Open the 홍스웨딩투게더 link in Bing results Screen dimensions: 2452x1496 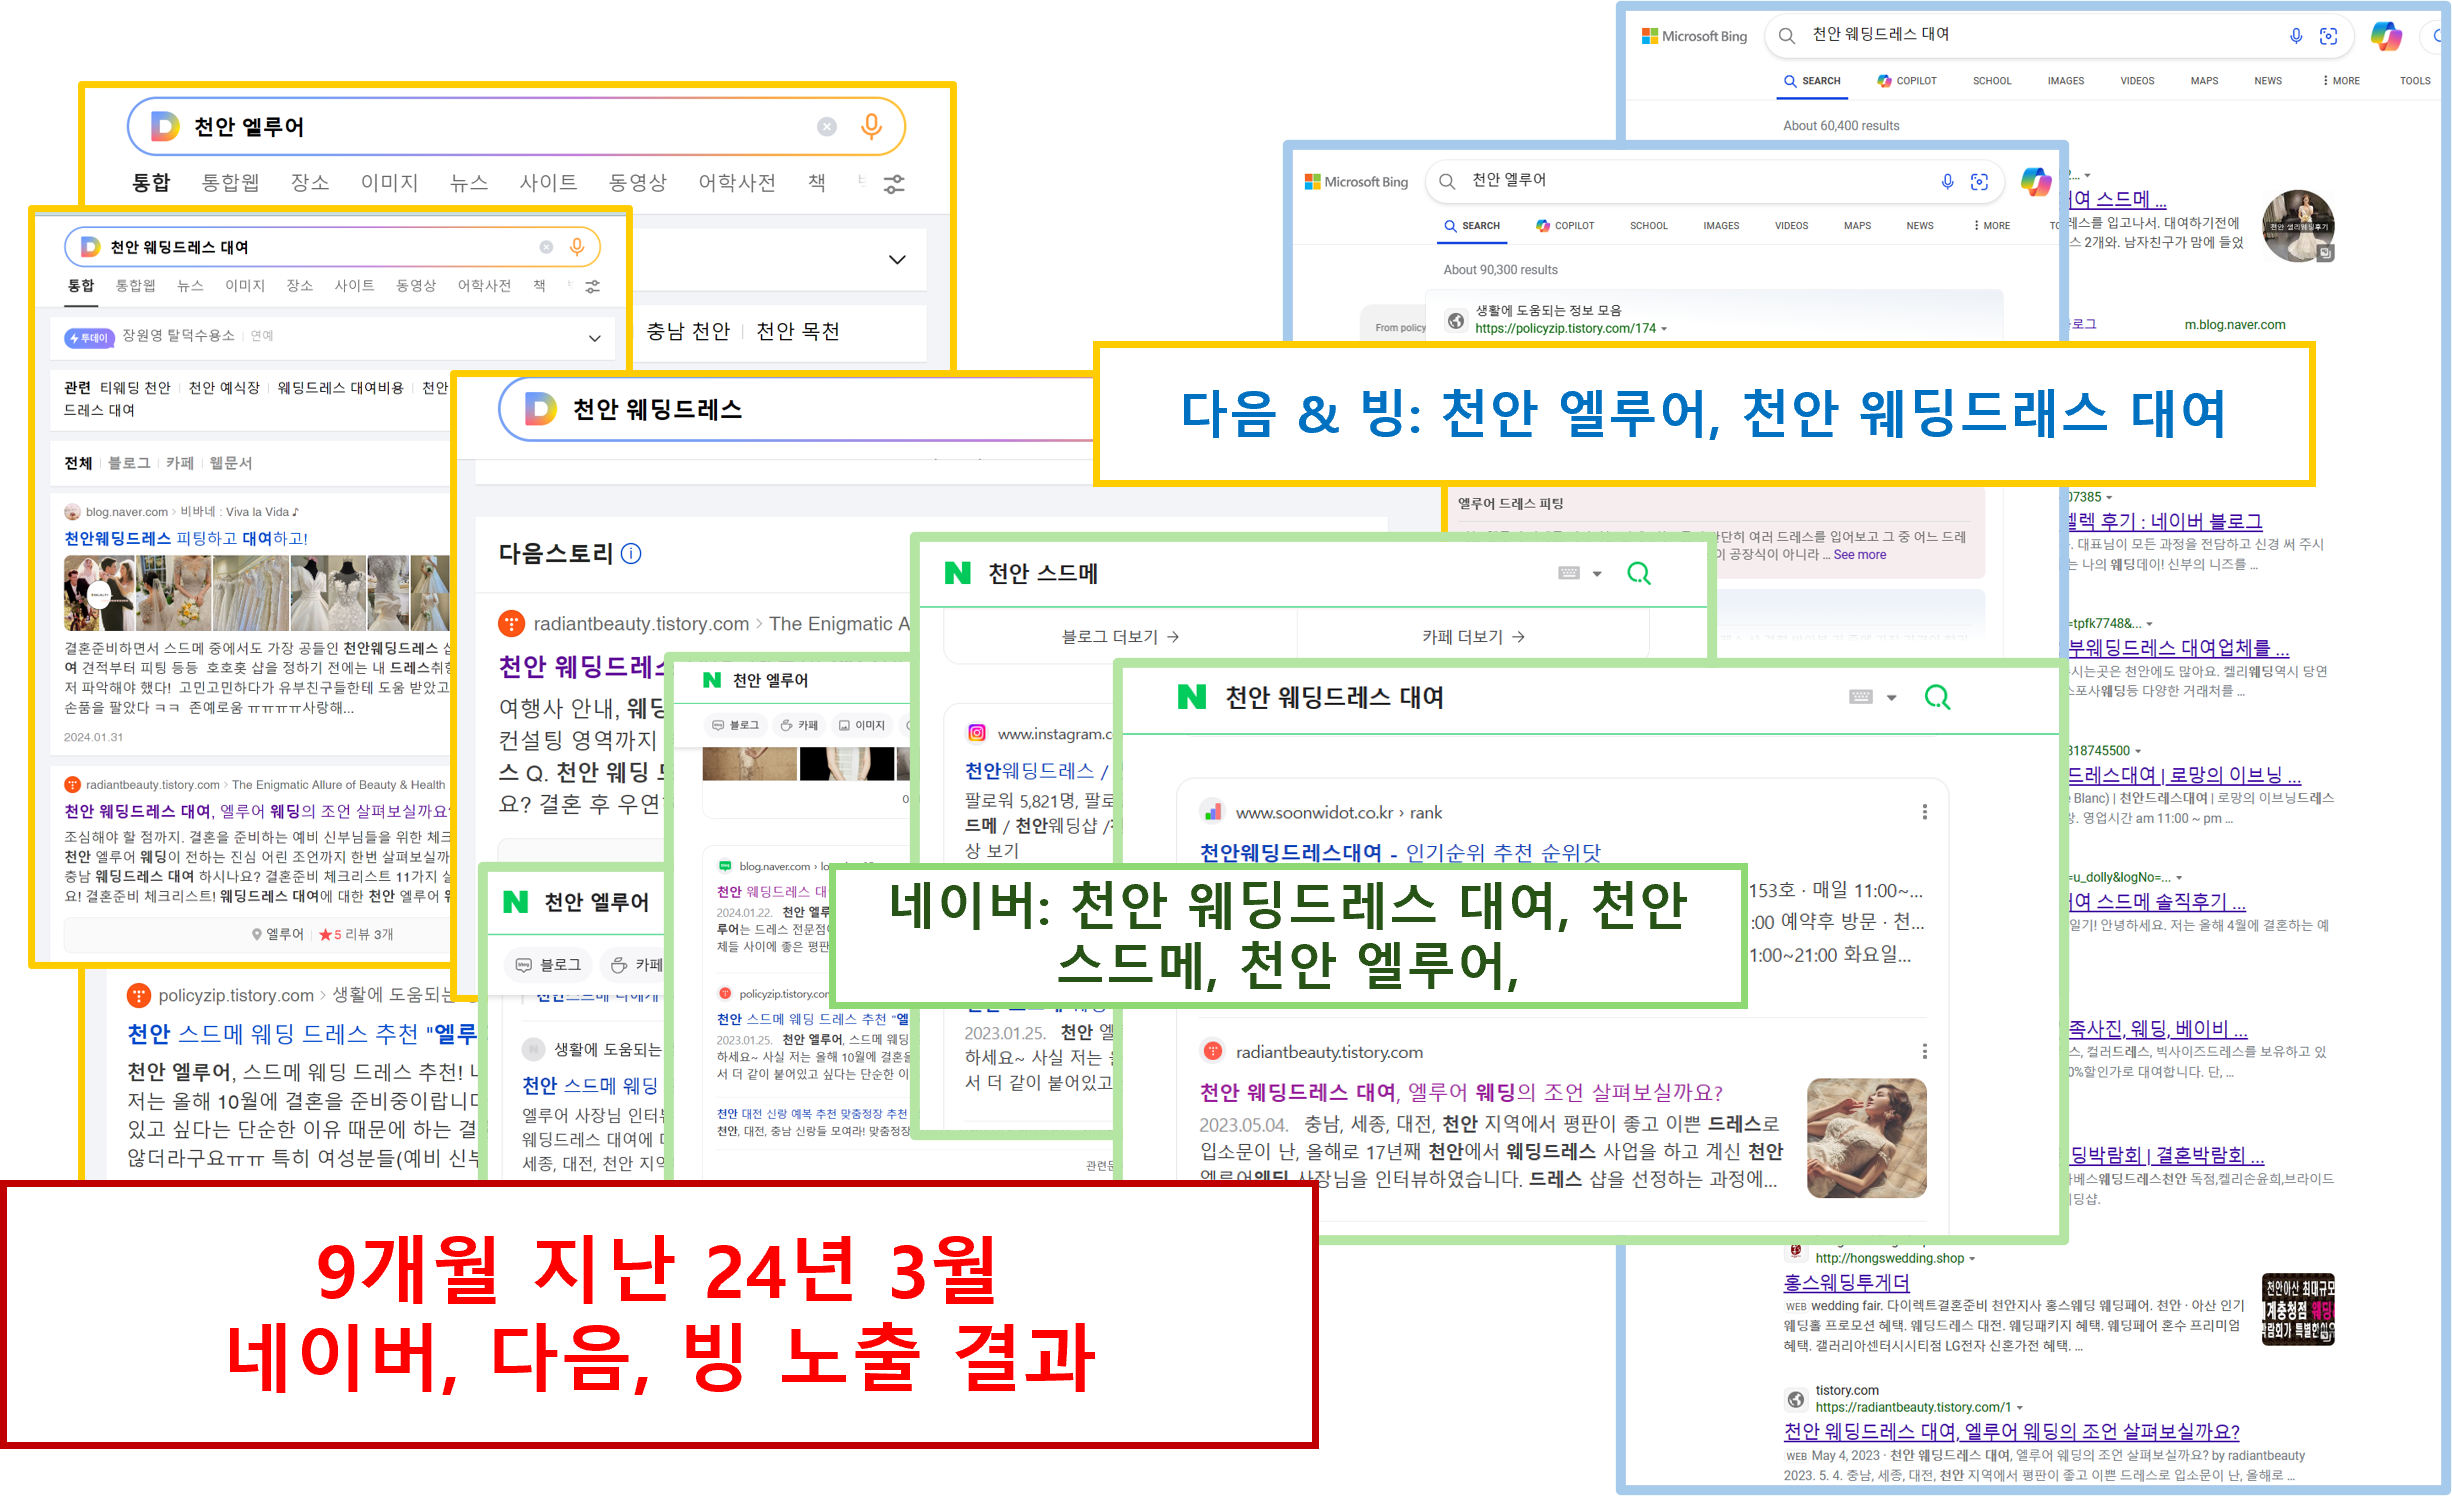point(1845,1283)
